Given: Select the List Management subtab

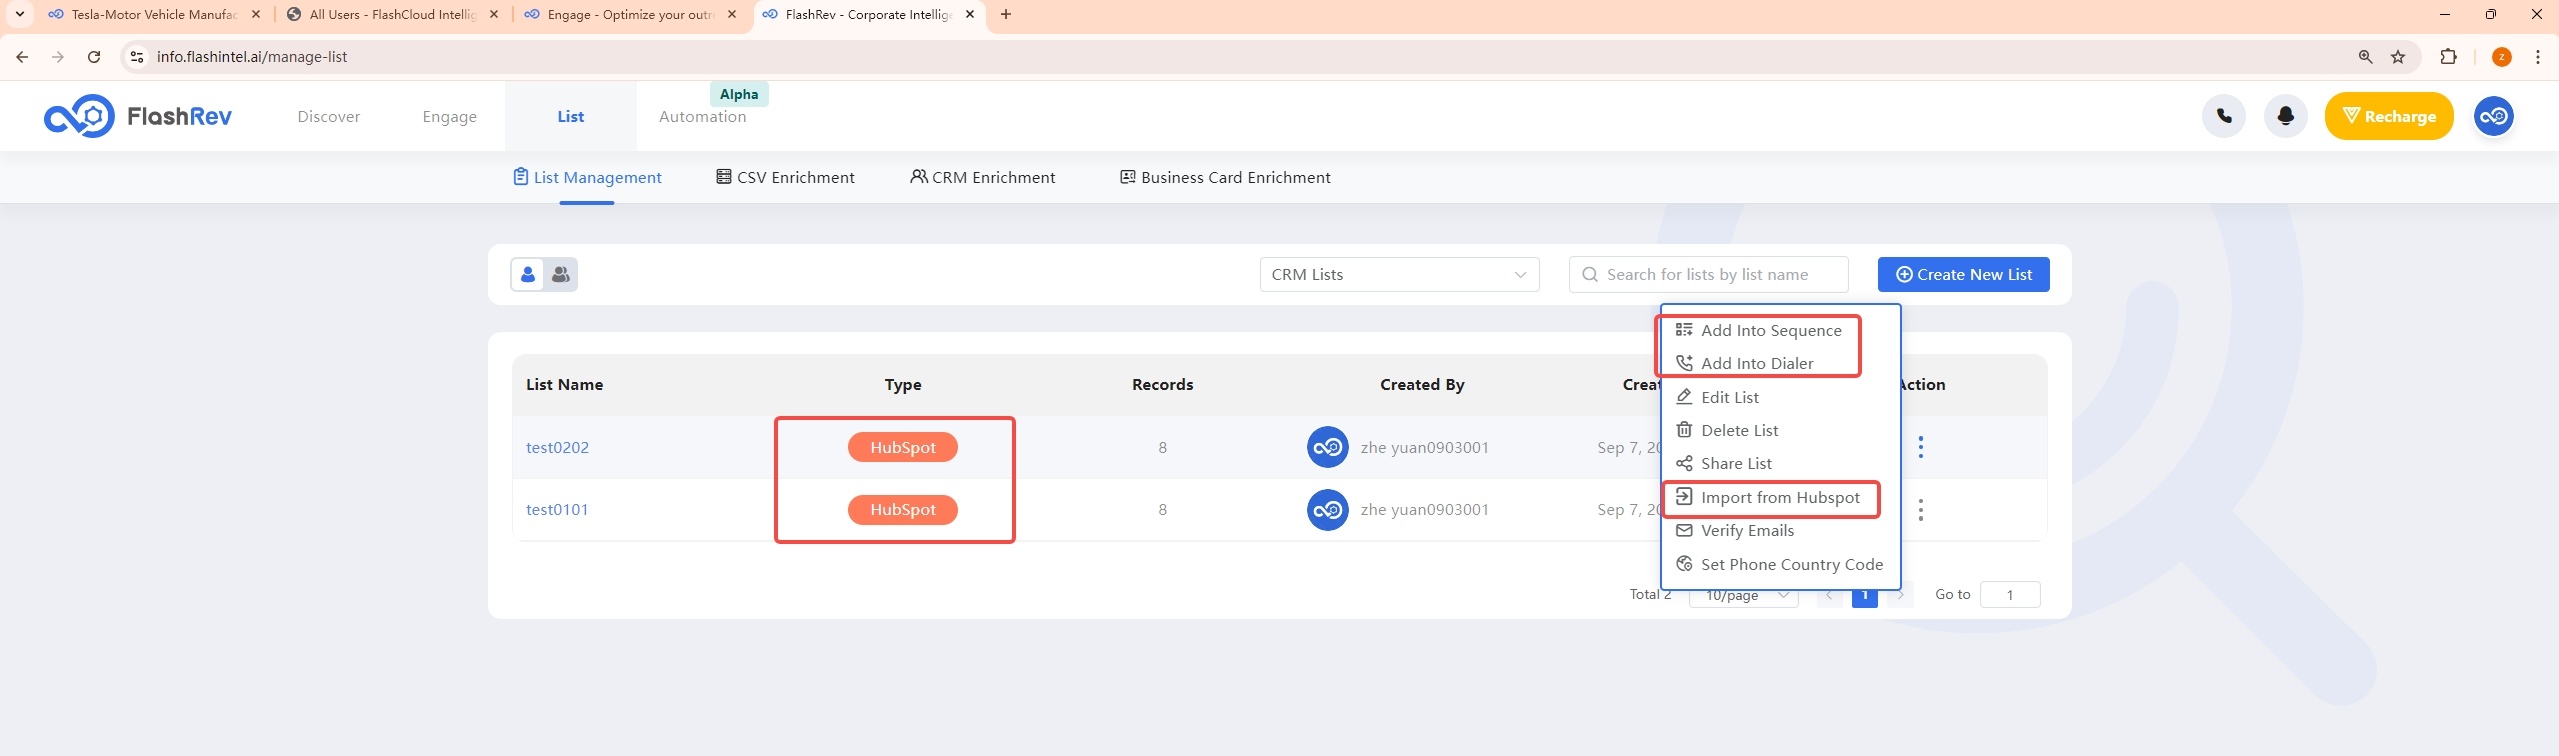Looking at the screenshot, I should (x=587, y=177).
